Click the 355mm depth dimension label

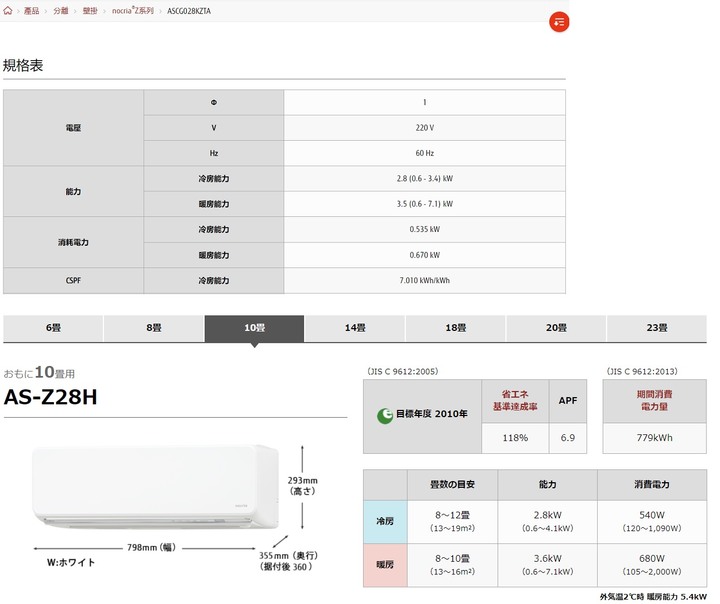288,561
